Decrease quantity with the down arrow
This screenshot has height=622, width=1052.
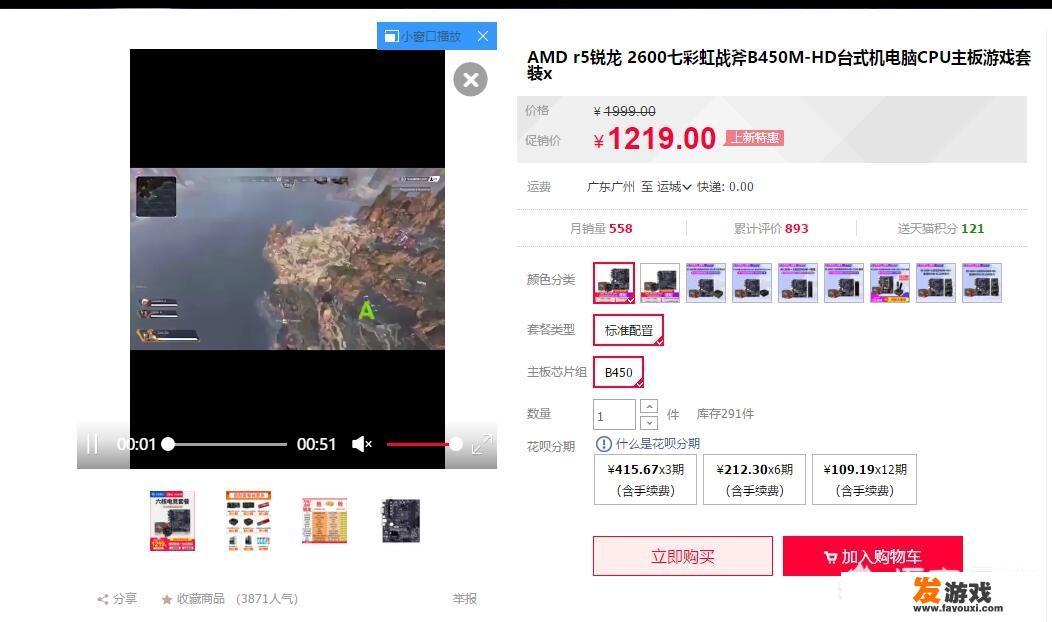click(x=649, y=423)
